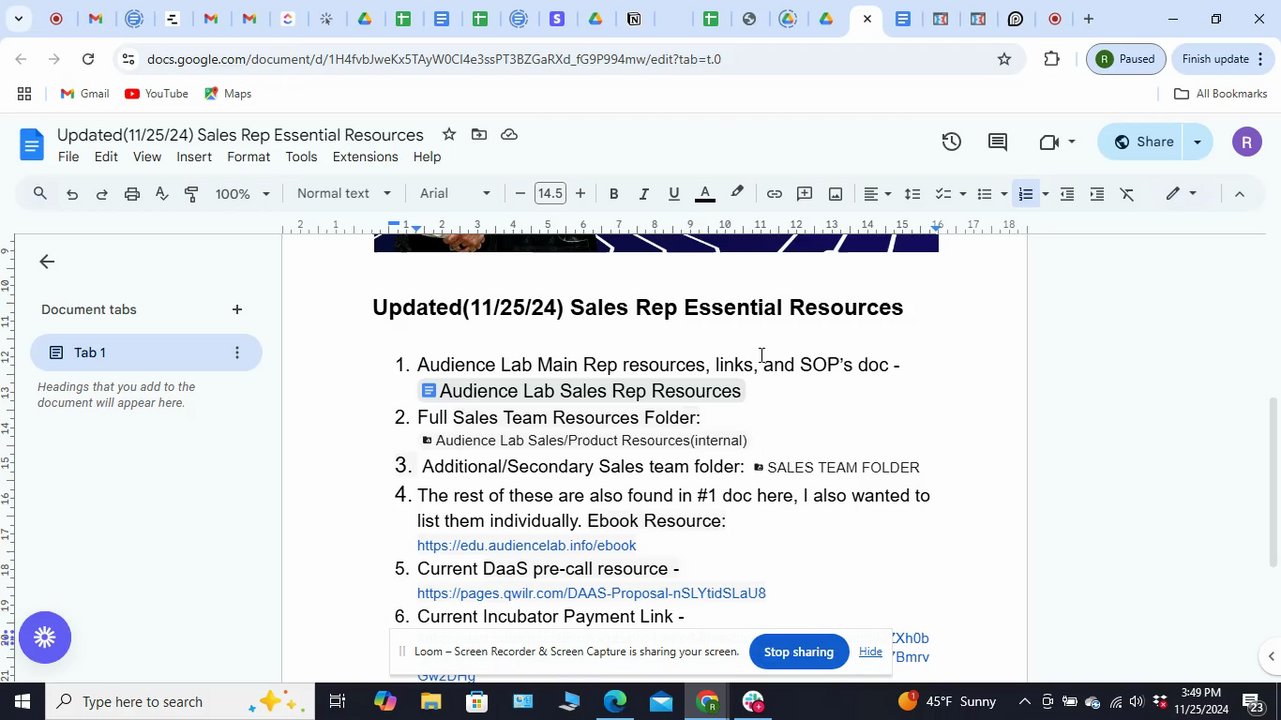
Task: Add a new document tab
Action: coord(237,310)
